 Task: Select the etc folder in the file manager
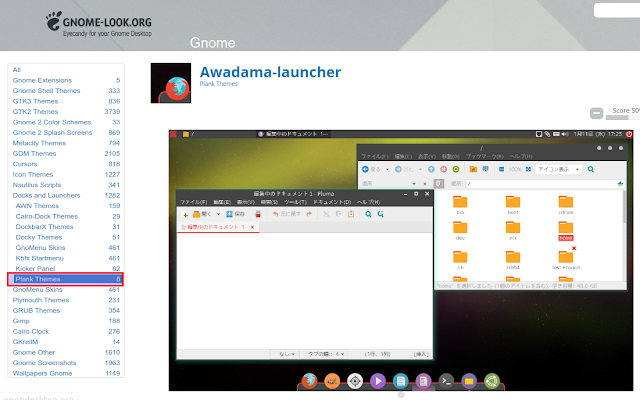tap(513, 231)
